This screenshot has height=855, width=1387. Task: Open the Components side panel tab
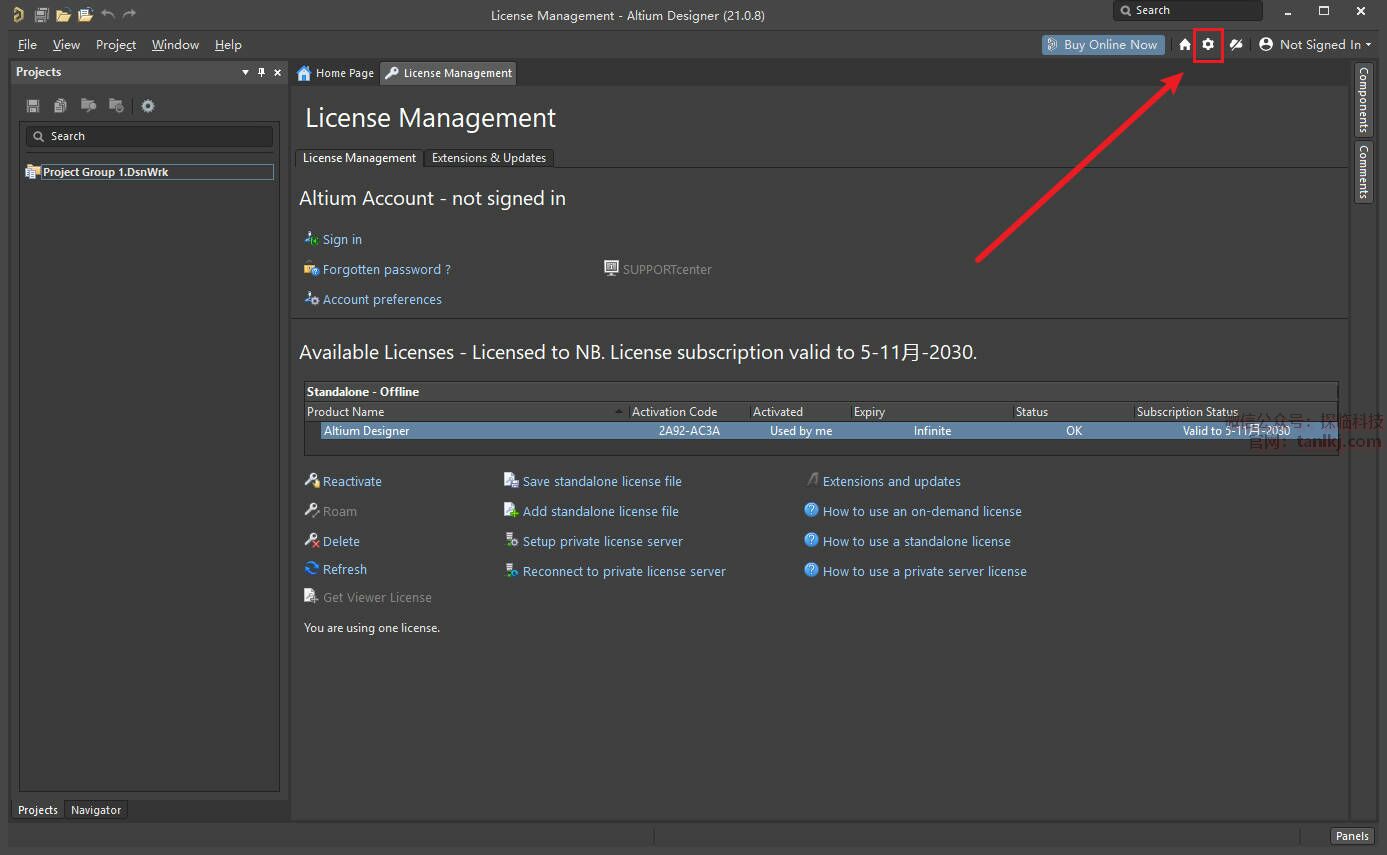click(1362, 100)
